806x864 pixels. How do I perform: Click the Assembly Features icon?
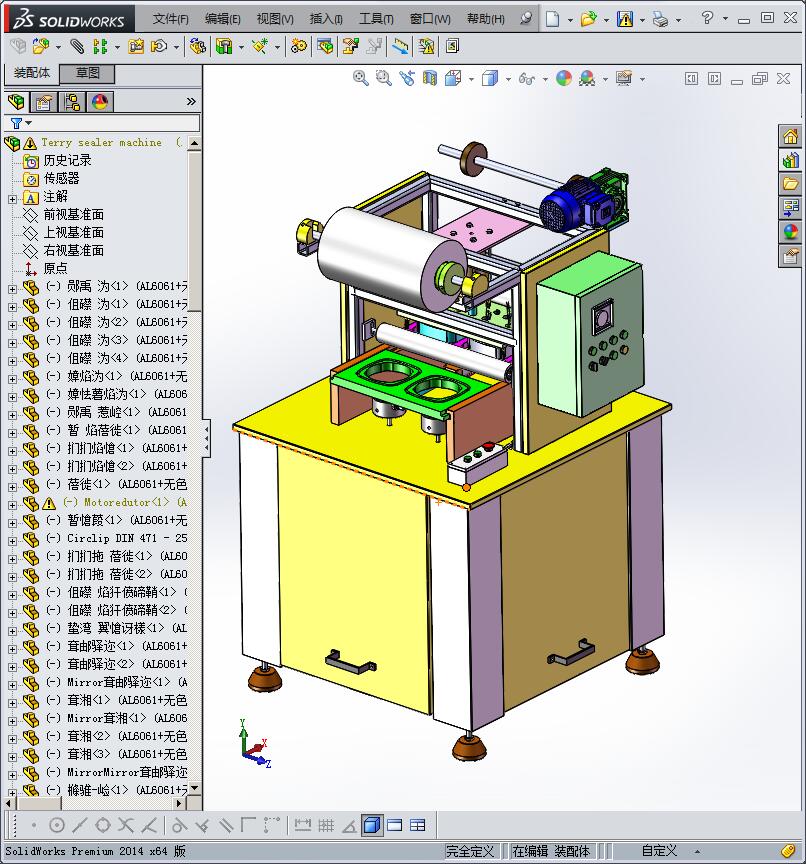click(224, 46)
